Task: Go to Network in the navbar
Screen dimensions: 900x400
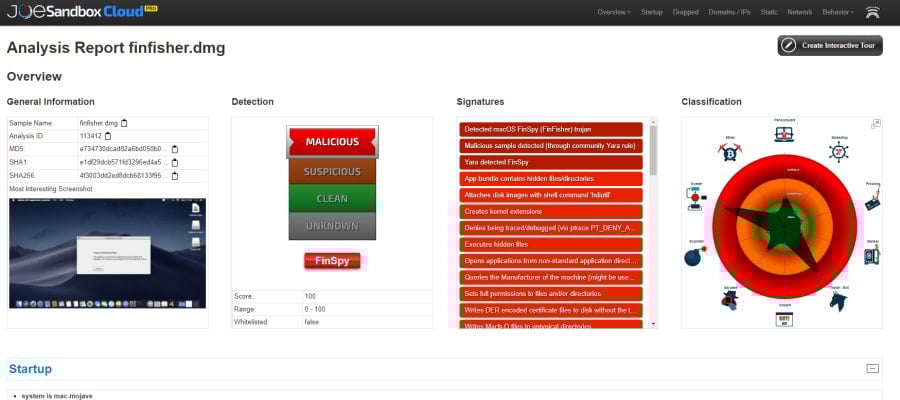Action: coord(800,12)
